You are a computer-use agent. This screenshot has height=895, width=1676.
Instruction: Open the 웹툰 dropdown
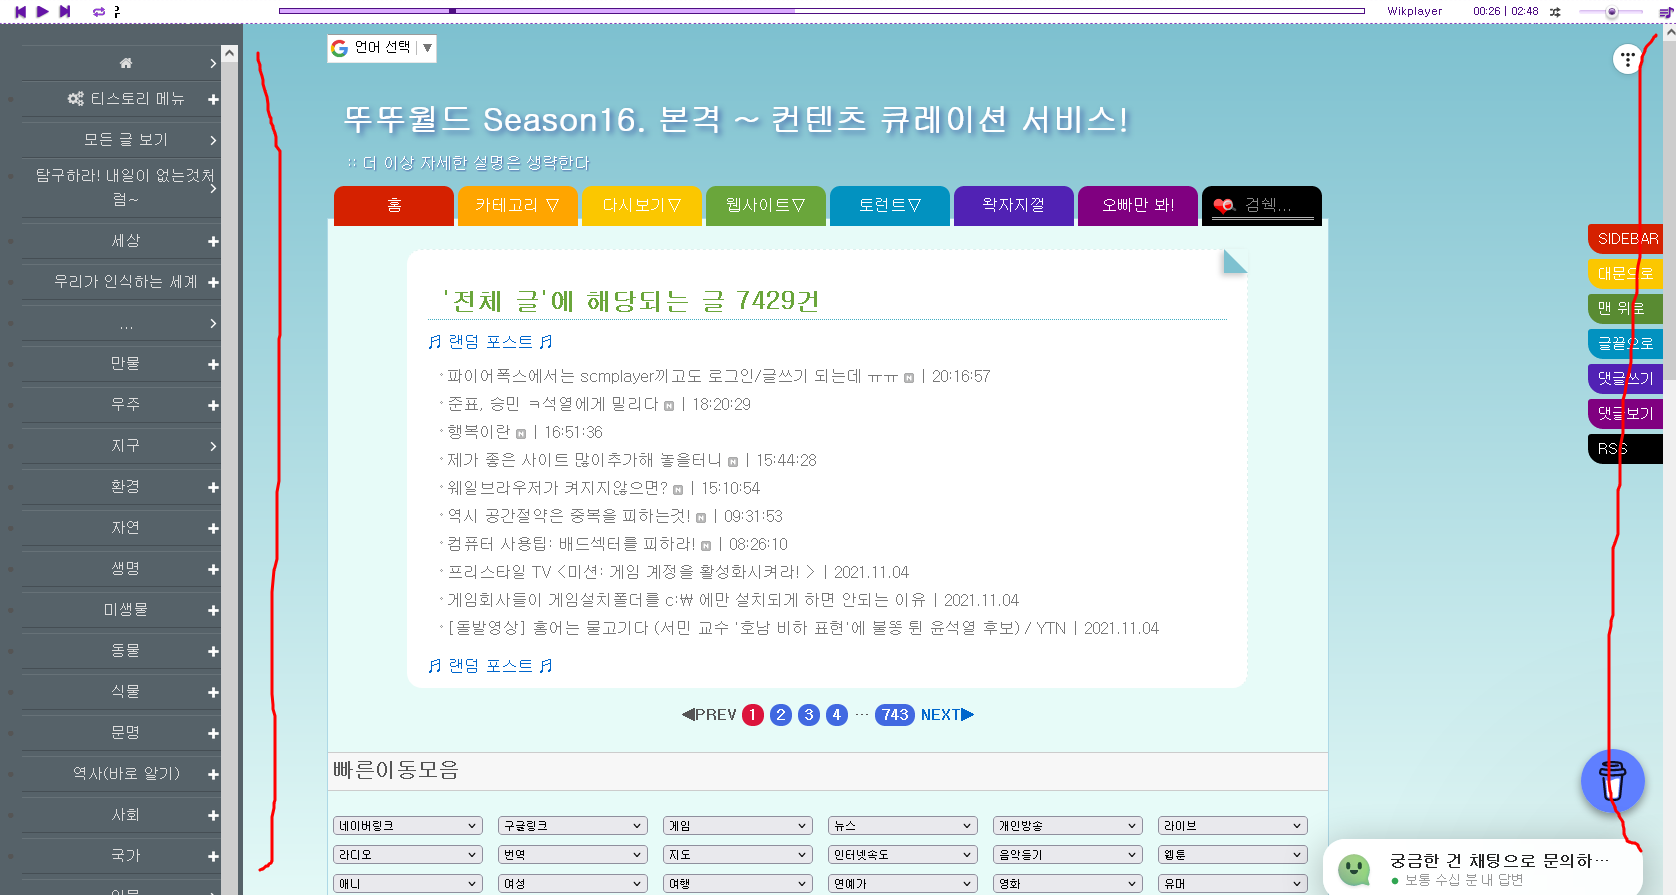tap(1233, 855)
